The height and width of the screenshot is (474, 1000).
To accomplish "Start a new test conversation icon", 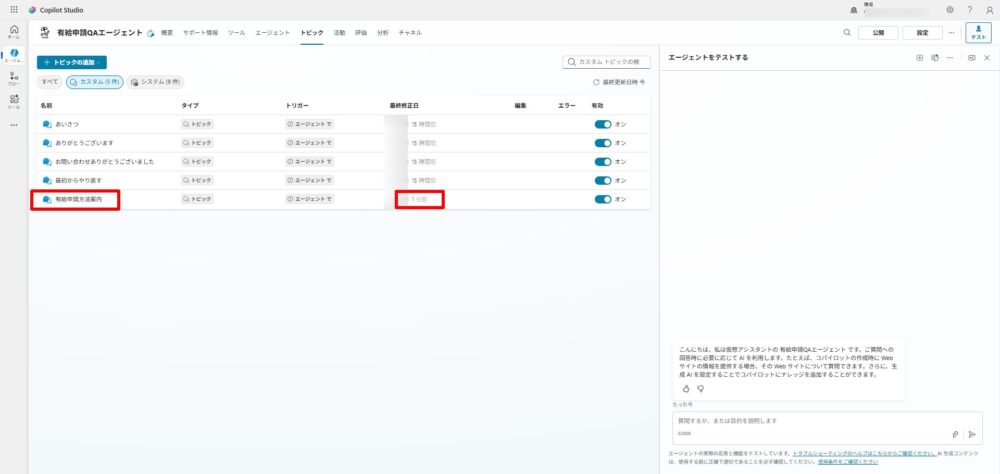I will (x=920, y=58).
